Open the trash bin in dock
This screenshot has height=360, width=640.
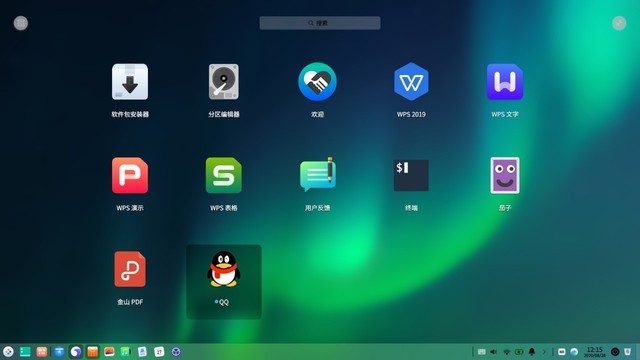628,351
